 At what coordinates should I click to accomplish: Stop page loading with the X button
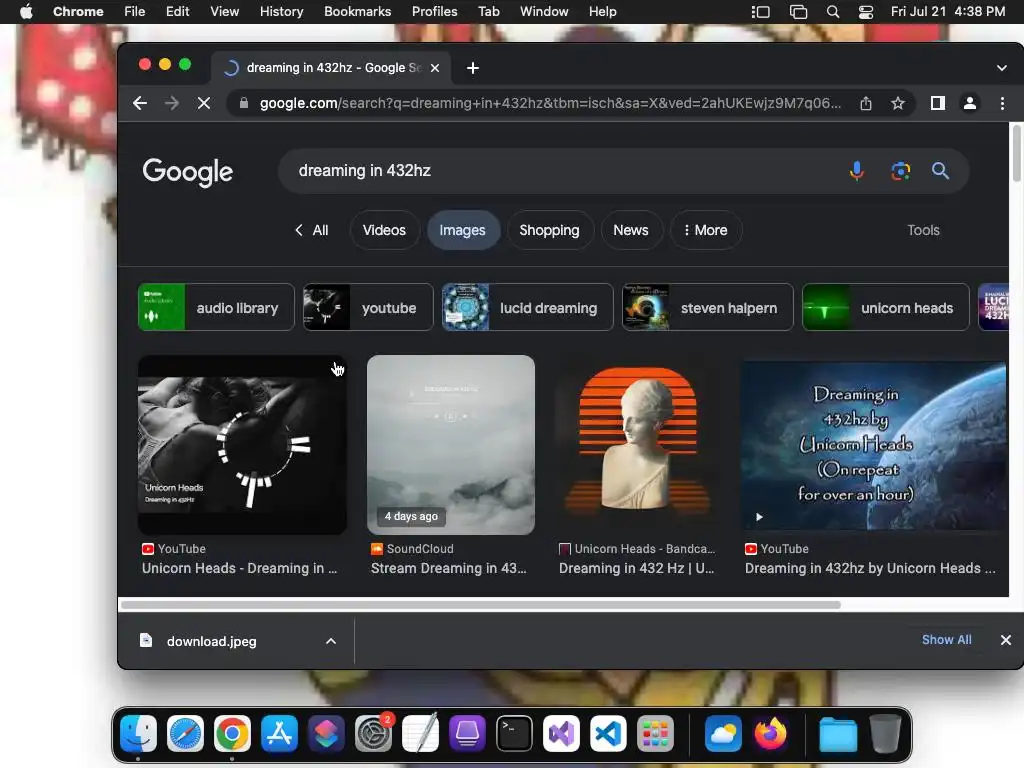[x=204, y=103]
